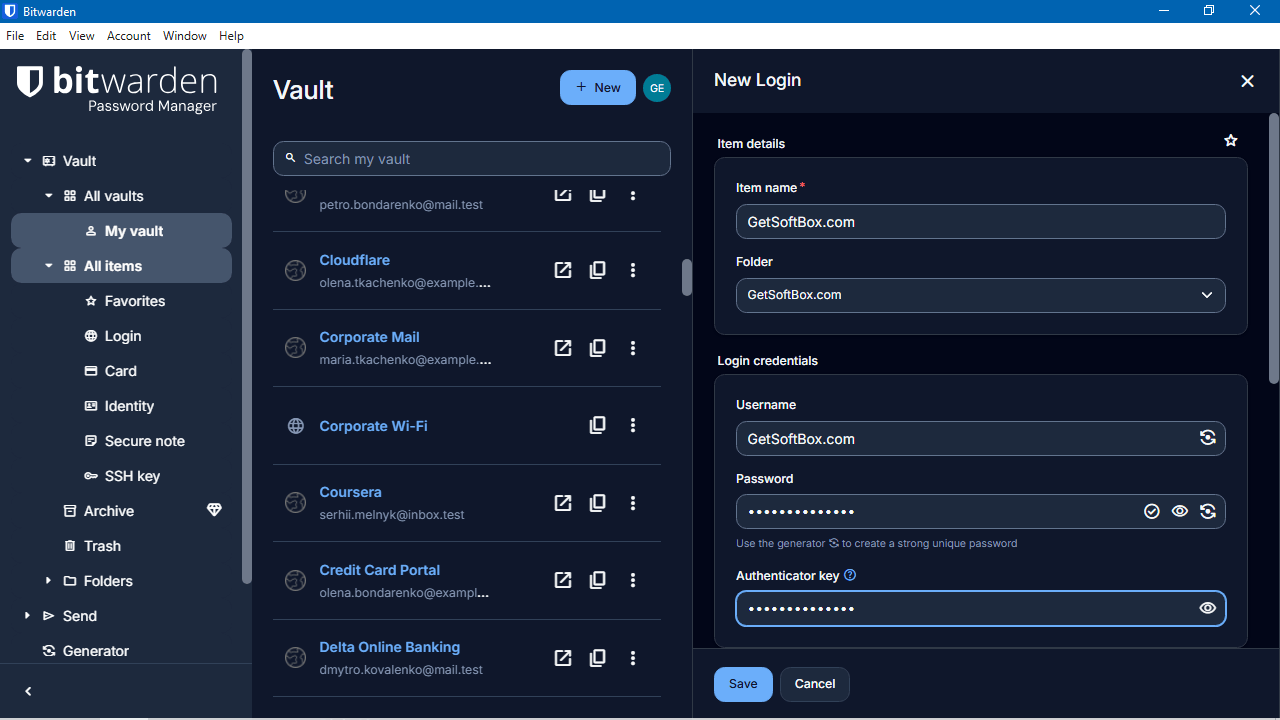Open more options for Coursera

coord(633,503)
